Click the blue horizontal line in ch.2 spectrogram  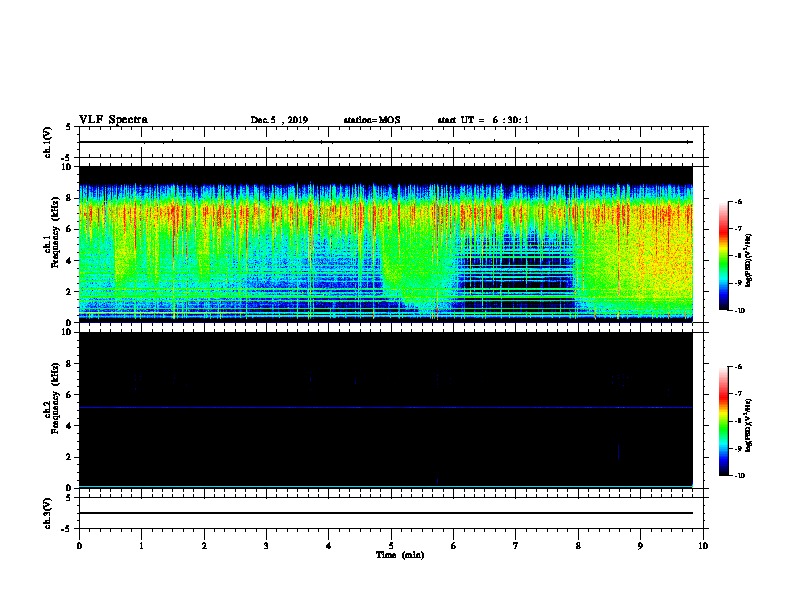pyautogui.click(x=386, y=407)
